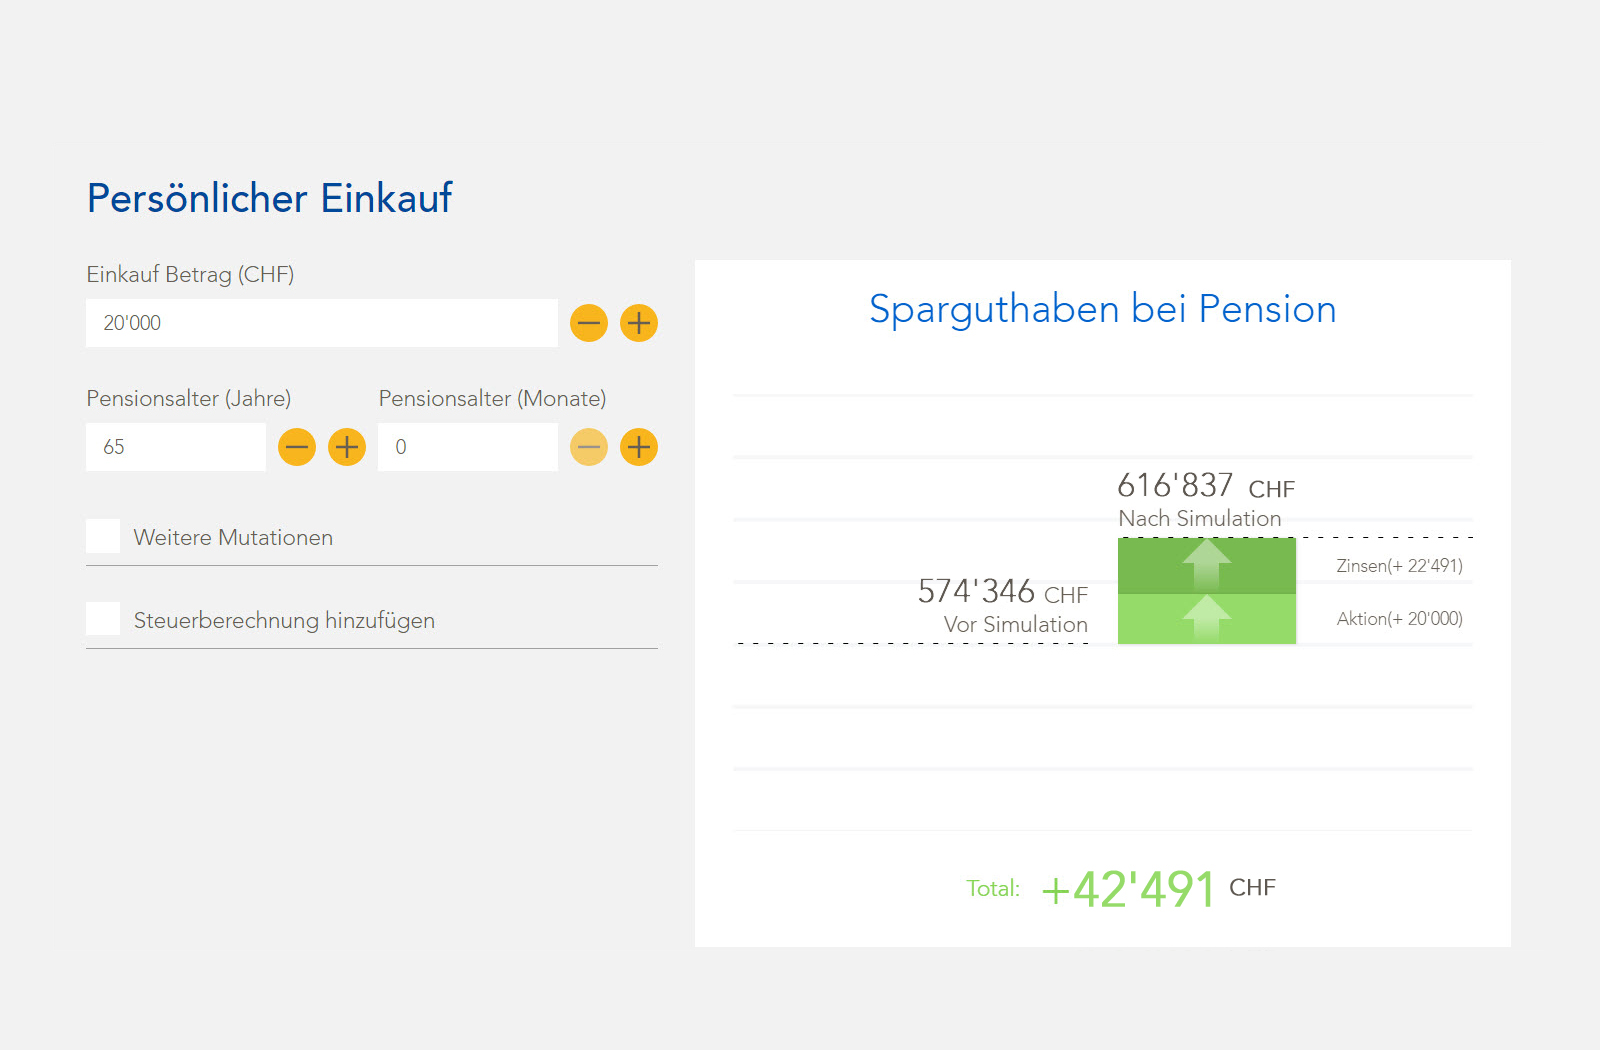Click the Total +42'491 CHF amount
This screenshot has width=1600, height=1050.
click(x=1158, y=888)
